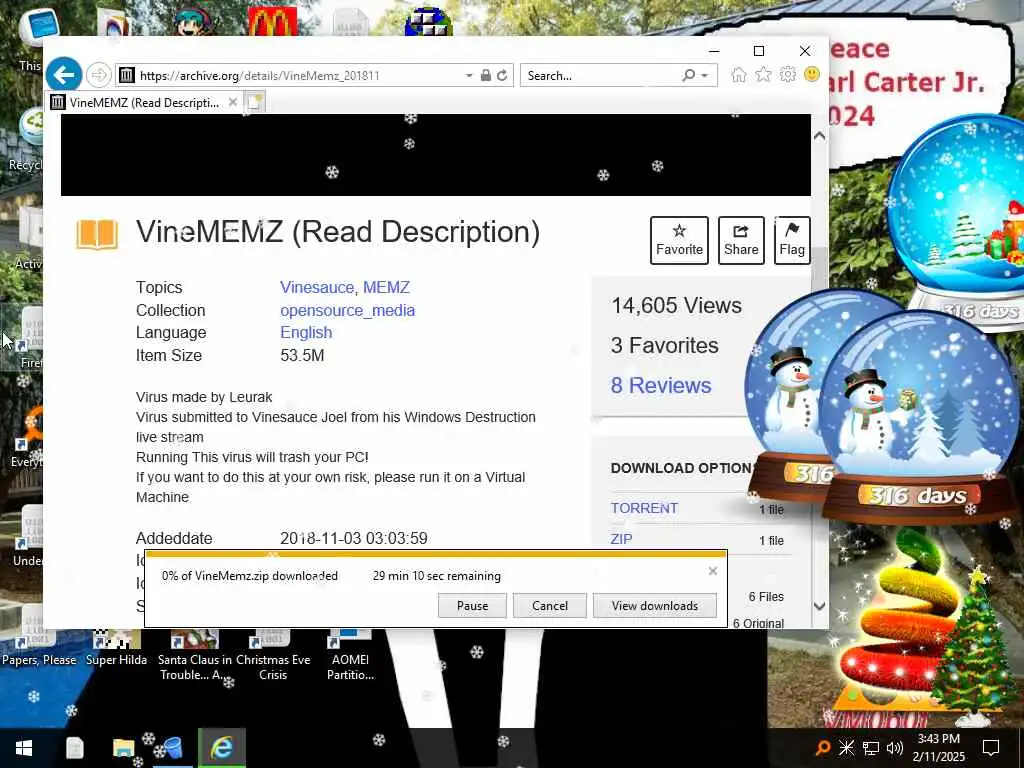Open the search provider dropdown arrow
The width and height of the screenshot is (1024, 768).
(x=705, y=76)
